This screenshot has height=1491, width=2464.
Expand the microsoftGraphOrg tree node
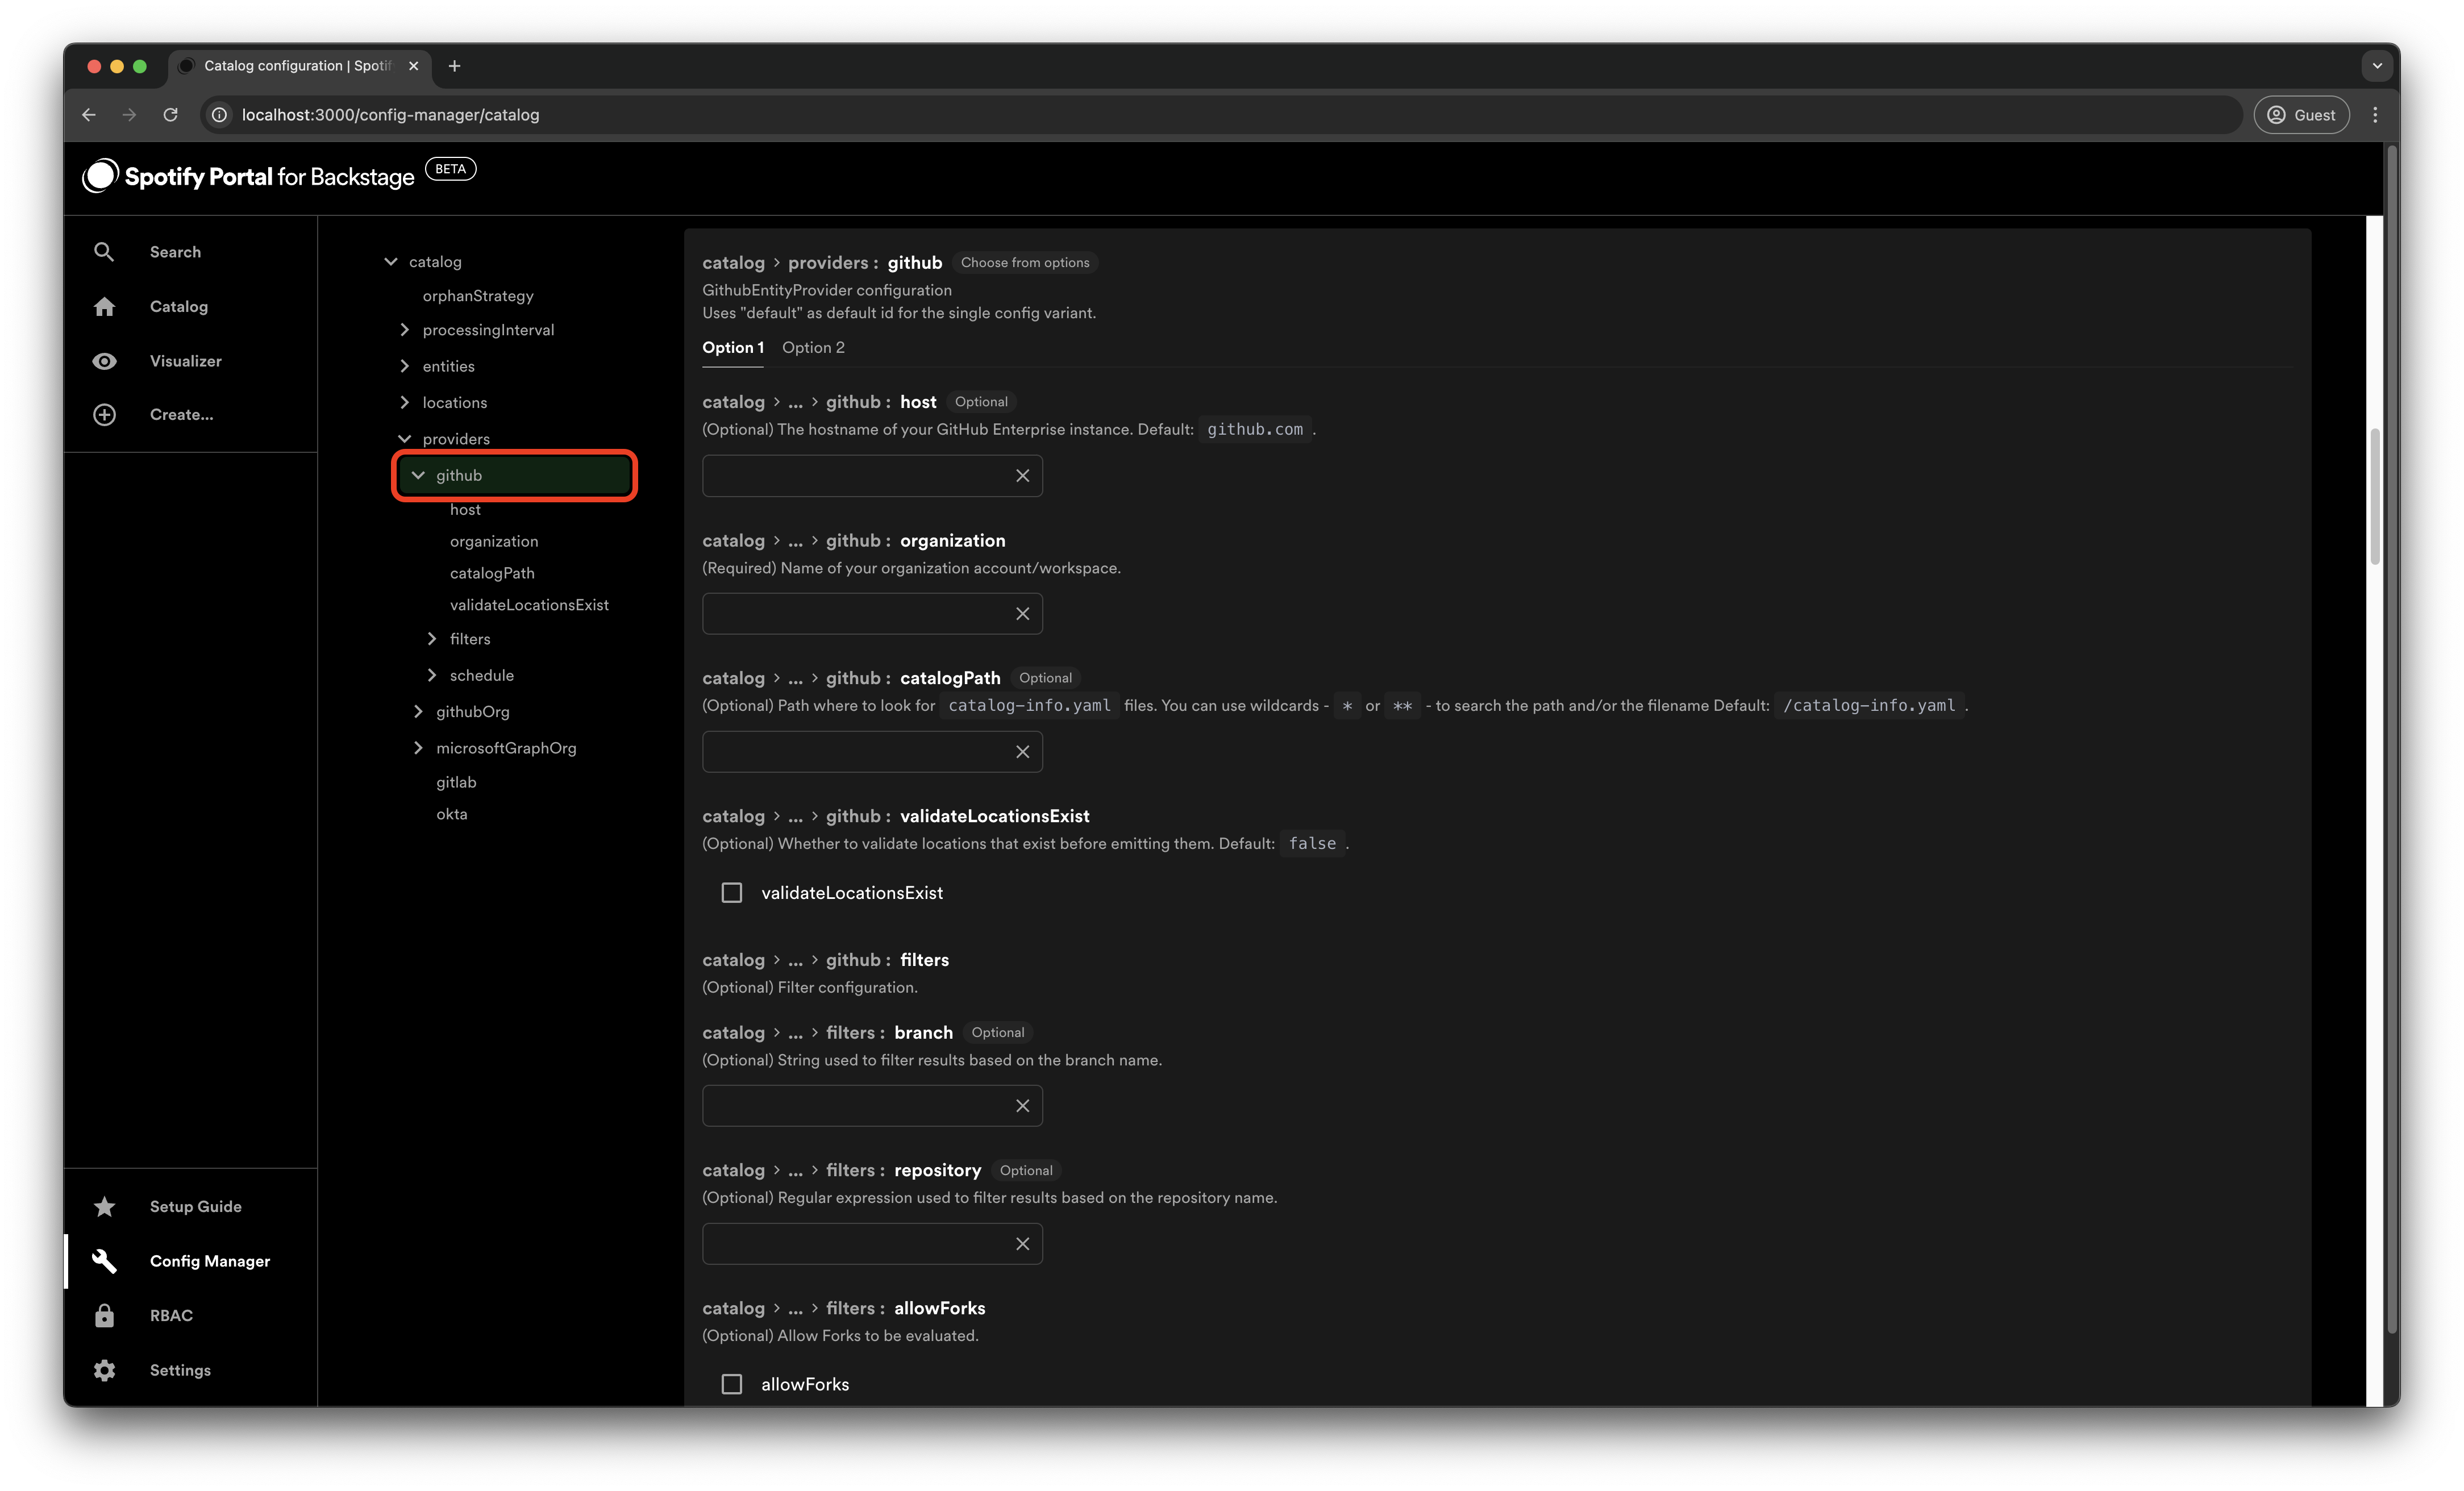coord(418,748)
